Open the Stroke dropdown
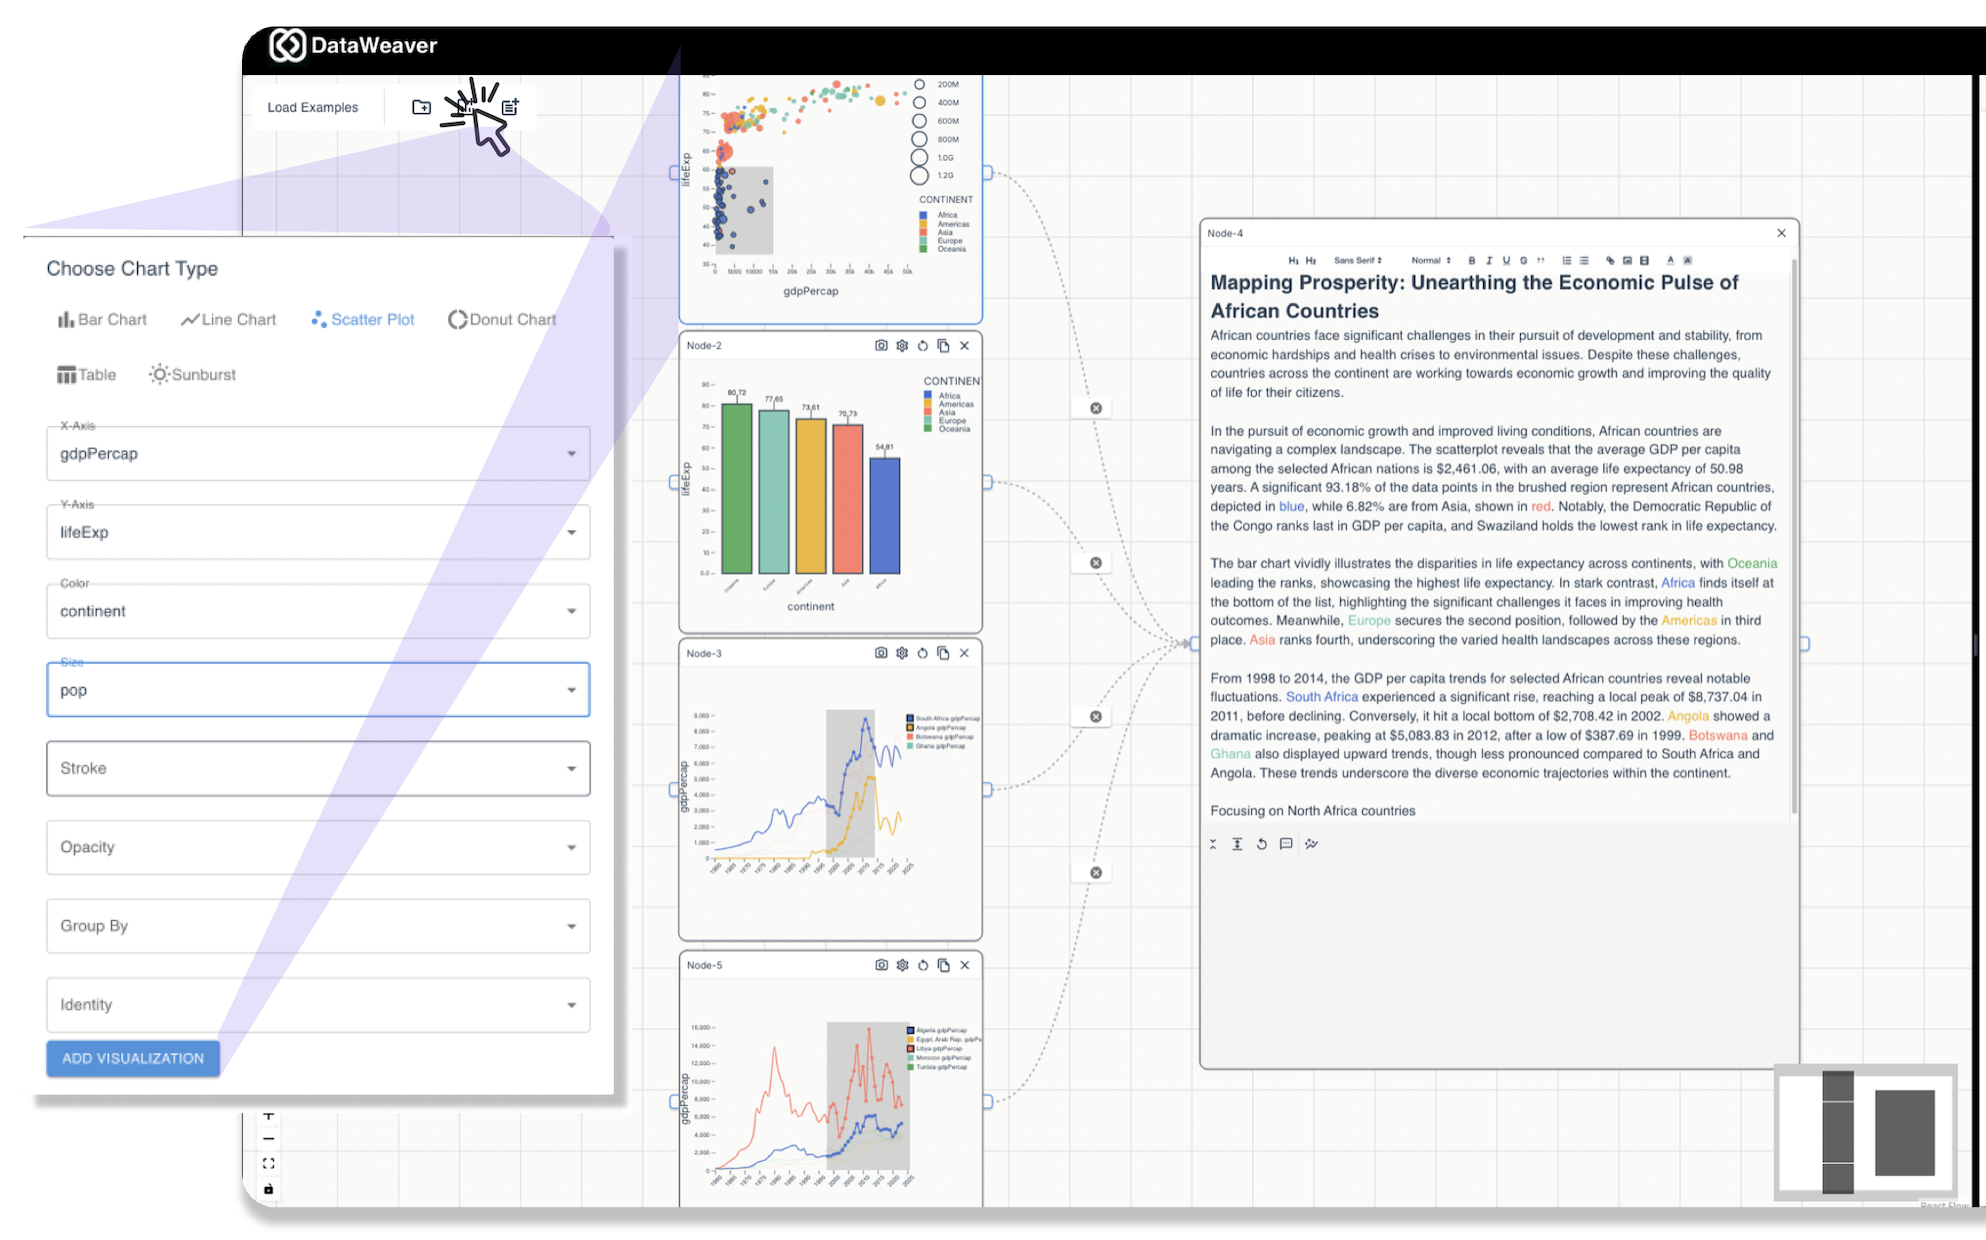 (x=318, y=768)
